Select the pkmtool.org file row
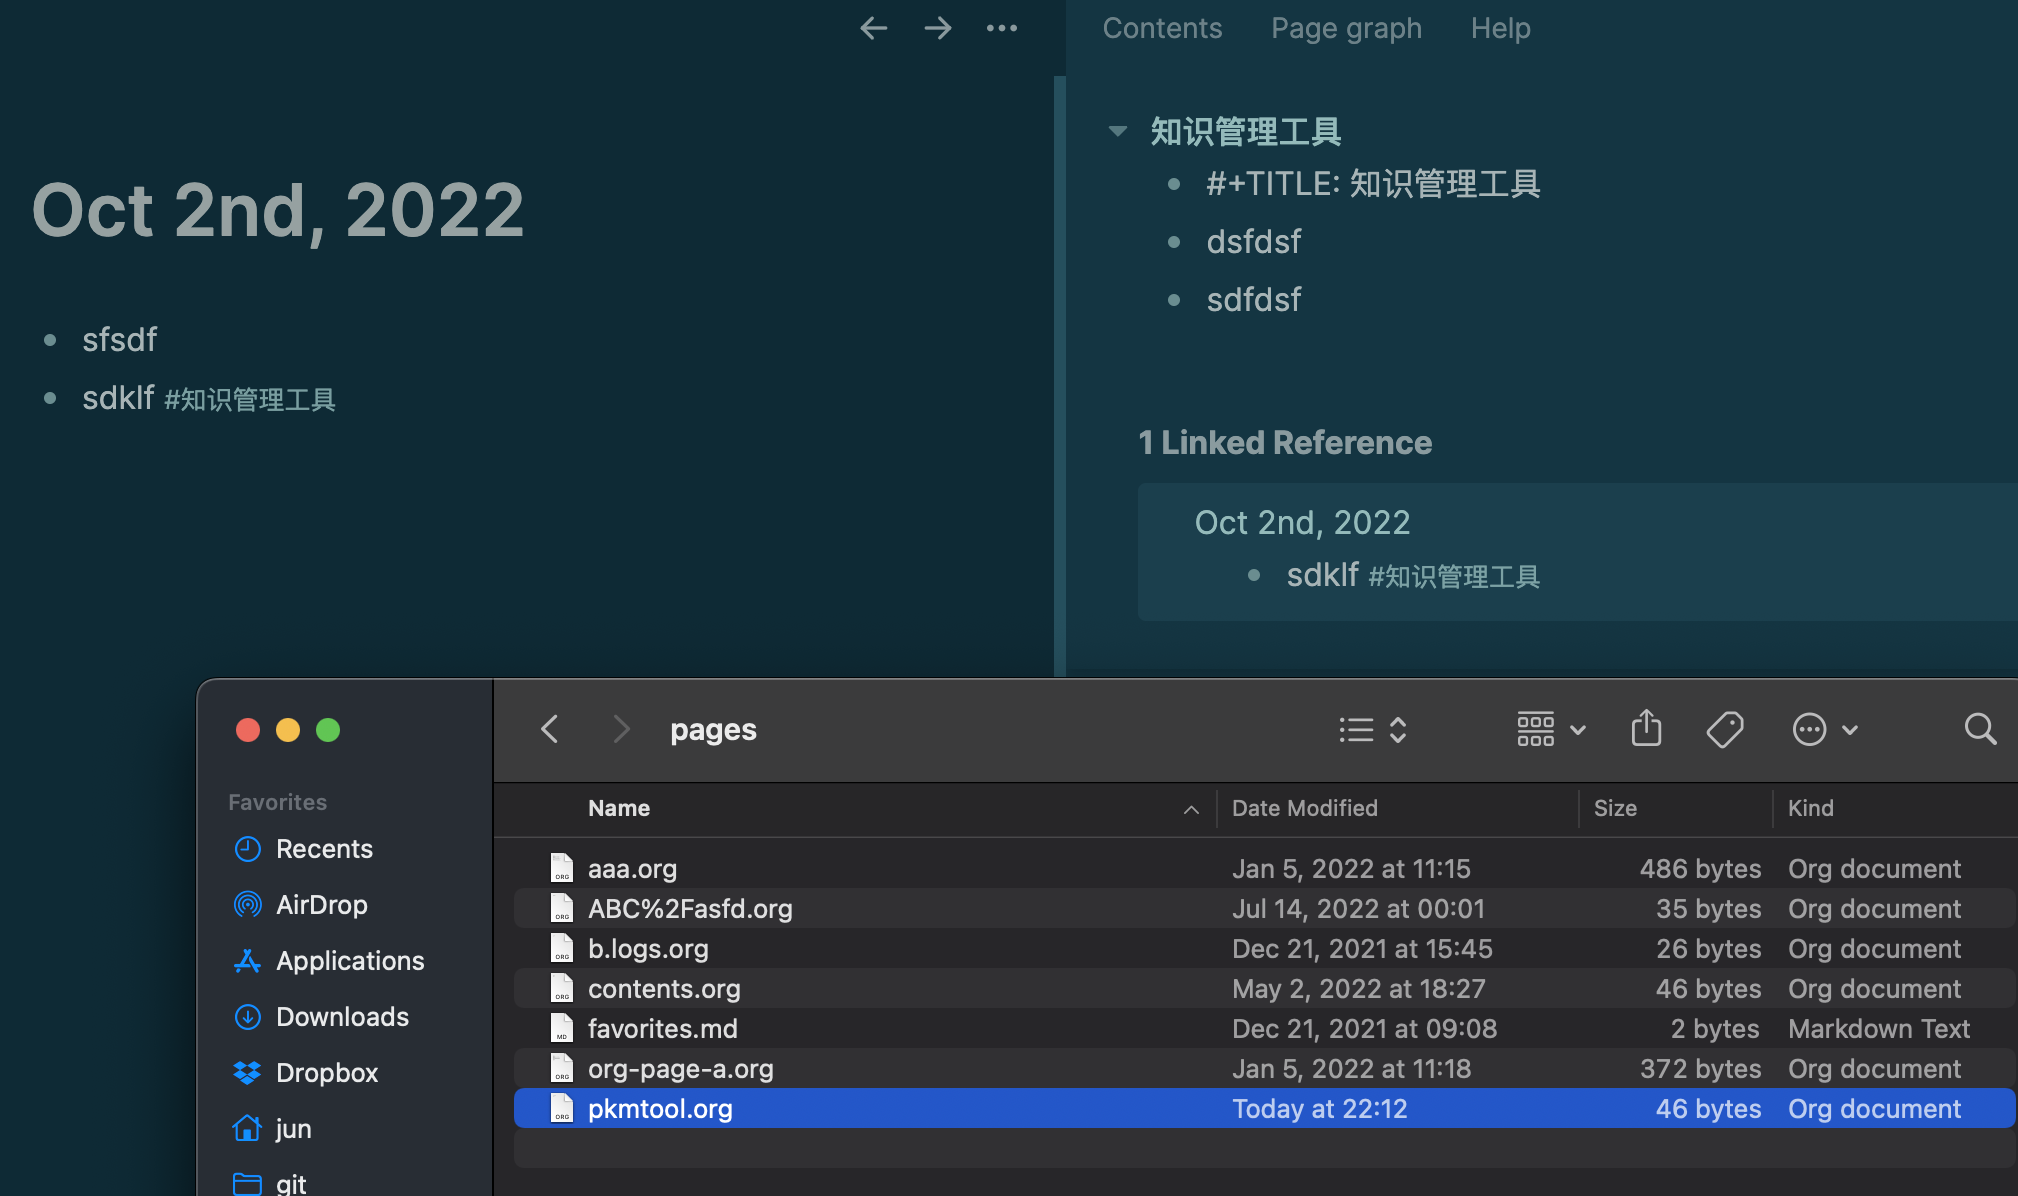Viewport: 2018px width, 1196px height. pyautogui.click(x=660, y=1109)
